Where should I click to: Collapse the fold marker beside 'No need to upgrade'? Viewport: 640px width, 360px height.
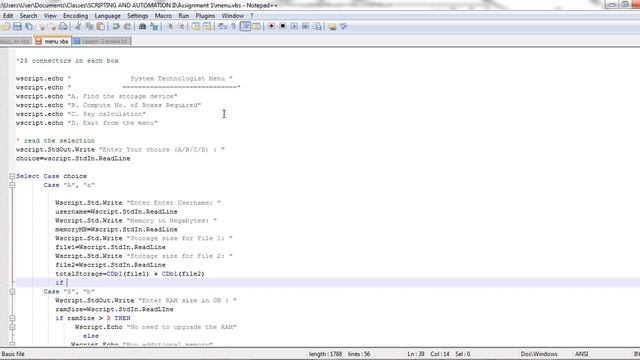coord(12,327)
